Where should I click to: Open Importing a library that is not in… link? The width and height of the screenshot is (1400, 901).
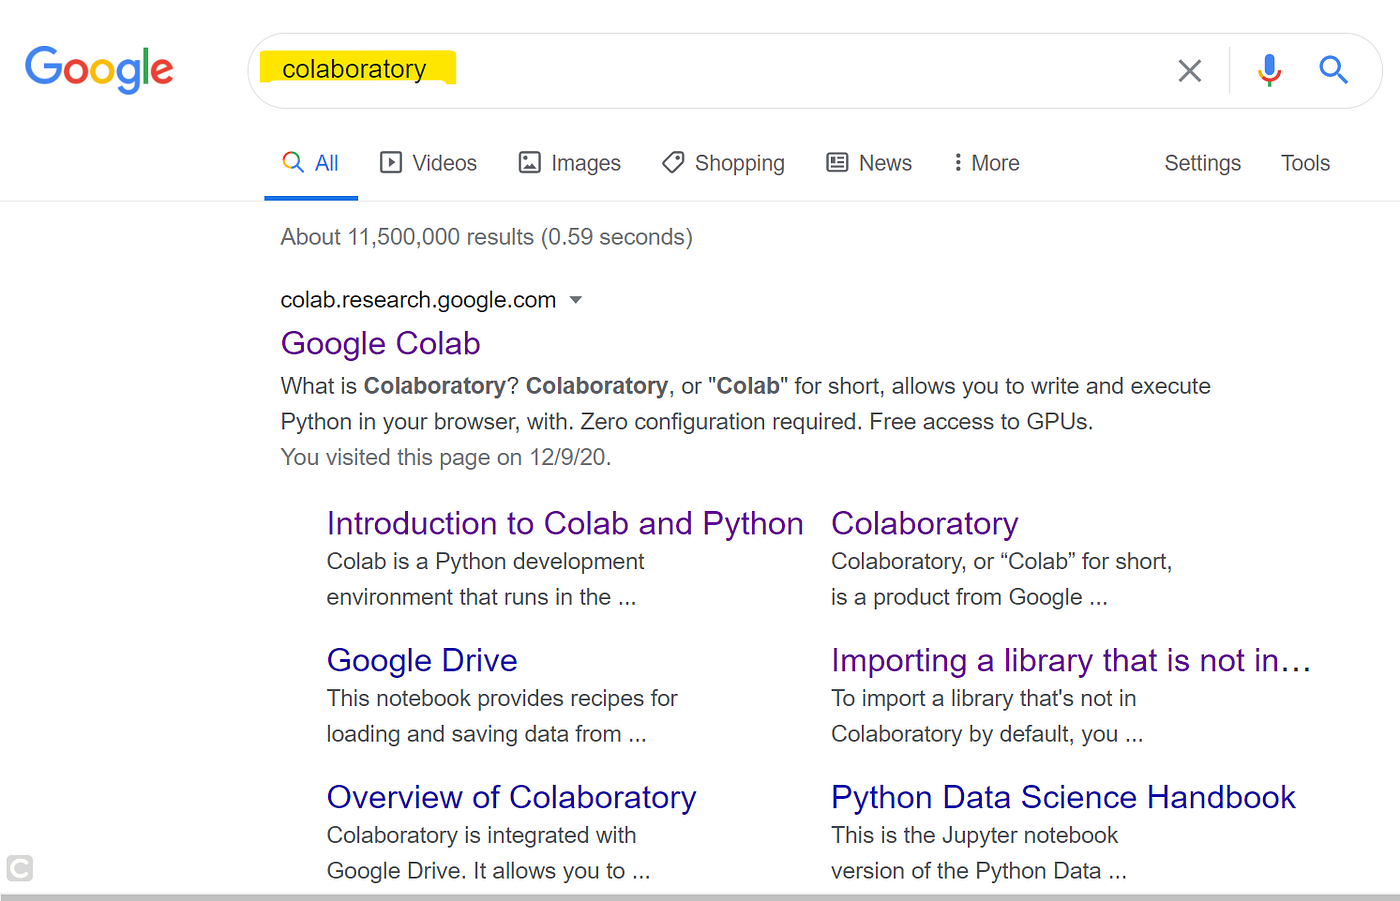tap(1070, 660)
